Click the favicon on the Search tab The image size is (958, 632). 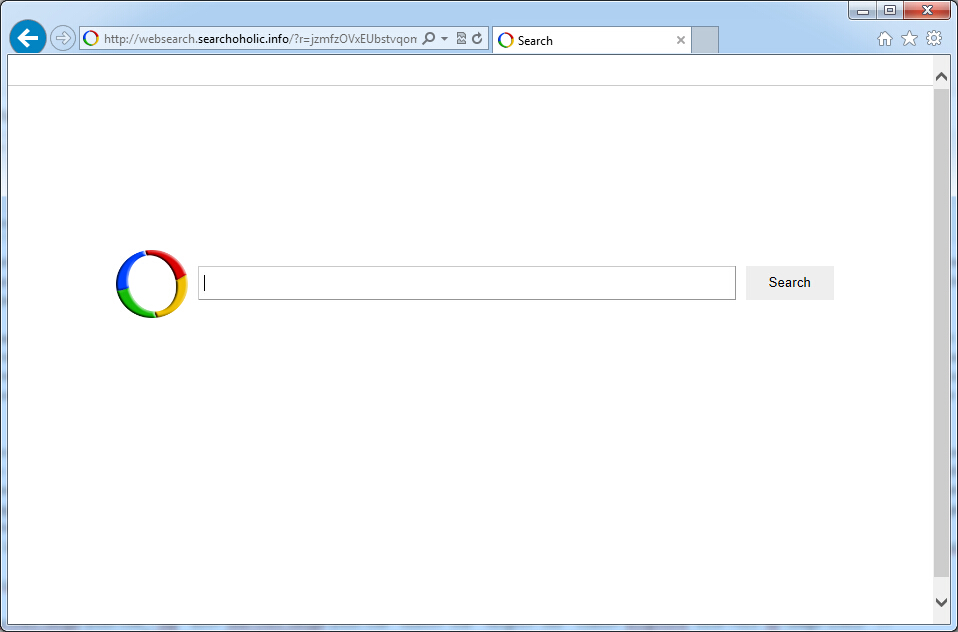tap(506, 40)
